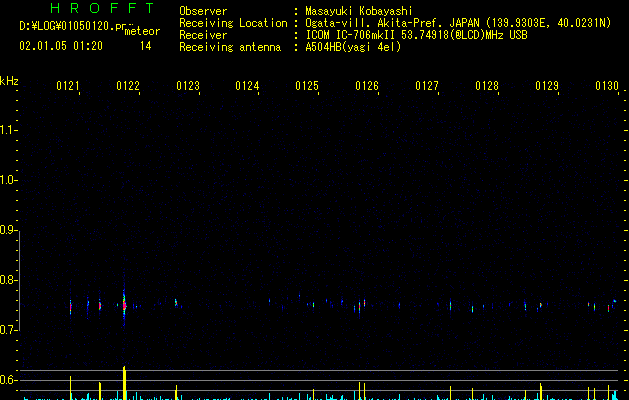Click the 0126 time axis marker
This screenshot has width=629, height=400.
367,86
